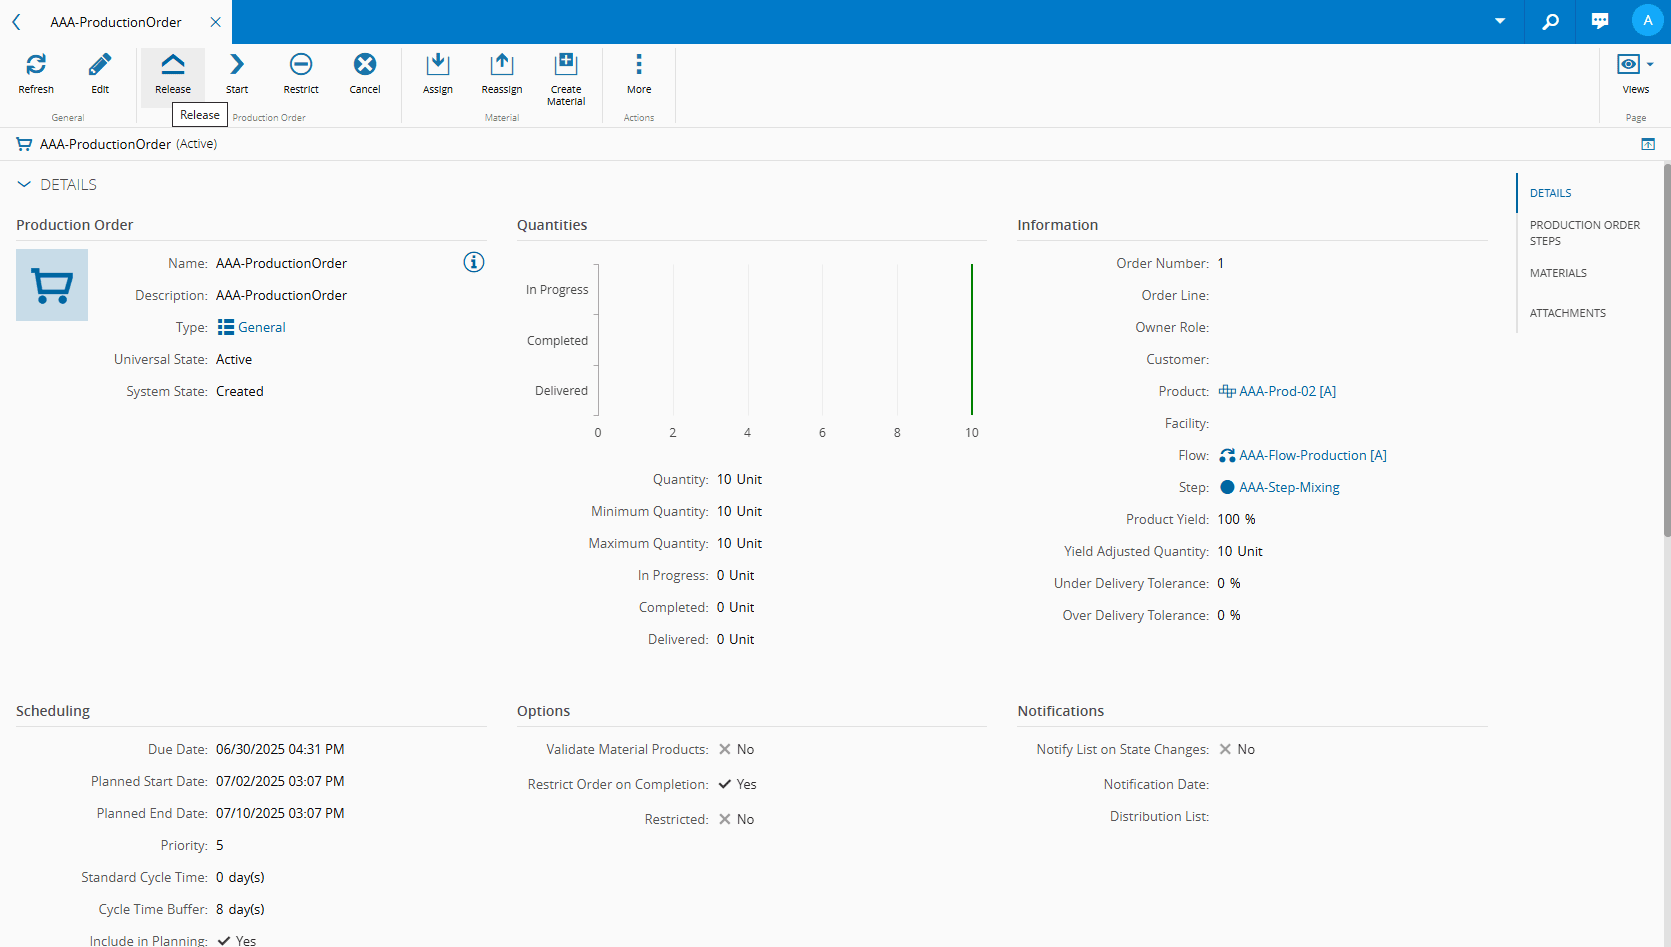Click the info icon beside the name
The width and height of the screenshot is (1671, 947).
[474, 262]
